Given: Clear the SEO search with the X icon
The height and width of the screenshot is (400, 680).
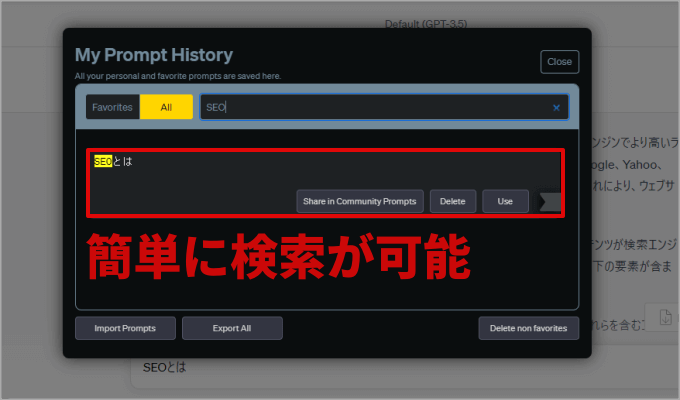Looking at the screenshot, I should tap(556, 108).
